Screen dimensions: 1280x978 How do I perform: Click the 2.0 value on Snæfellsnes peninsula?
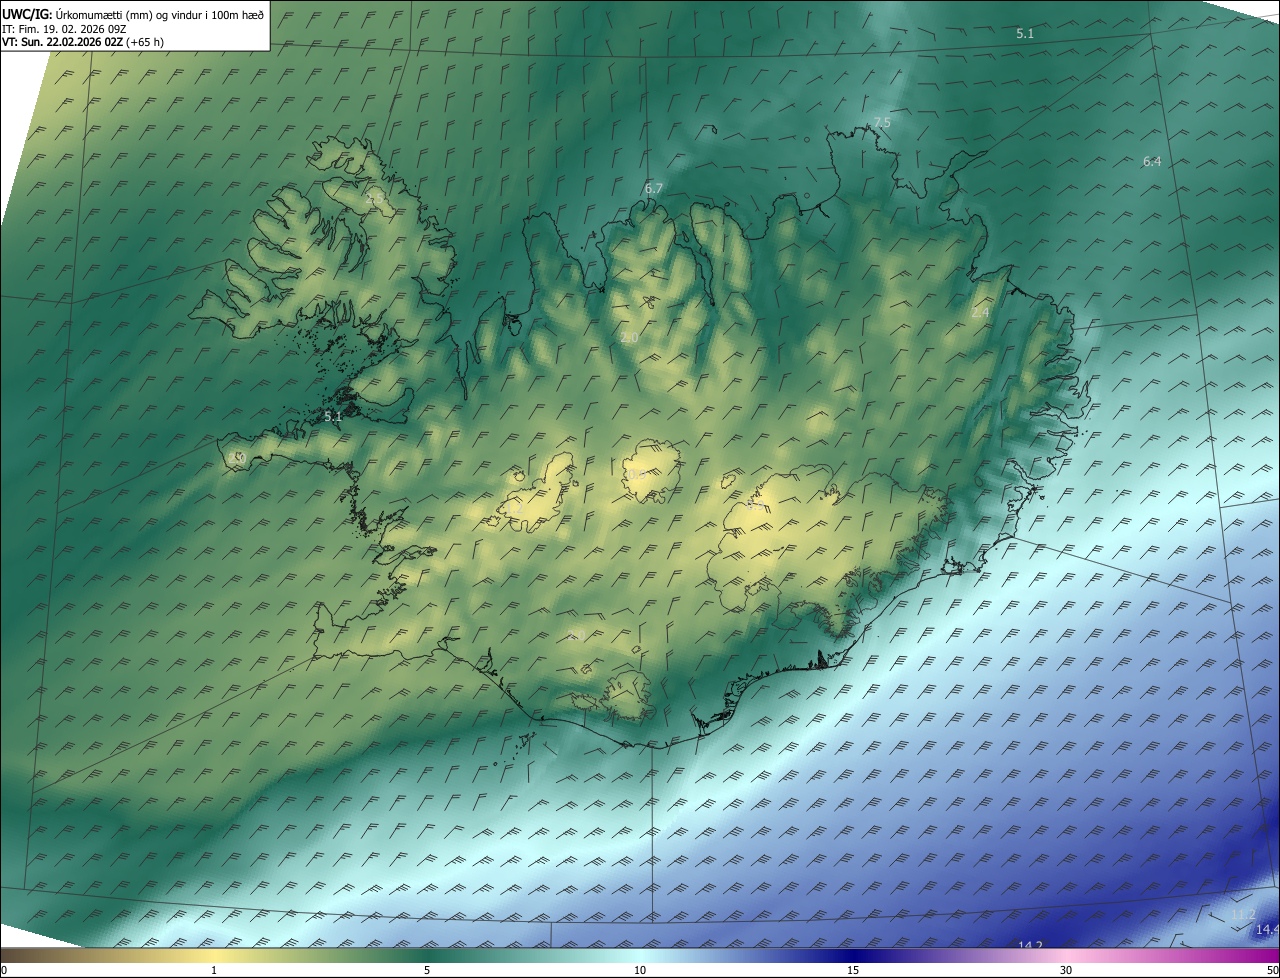tap(239, 457)
